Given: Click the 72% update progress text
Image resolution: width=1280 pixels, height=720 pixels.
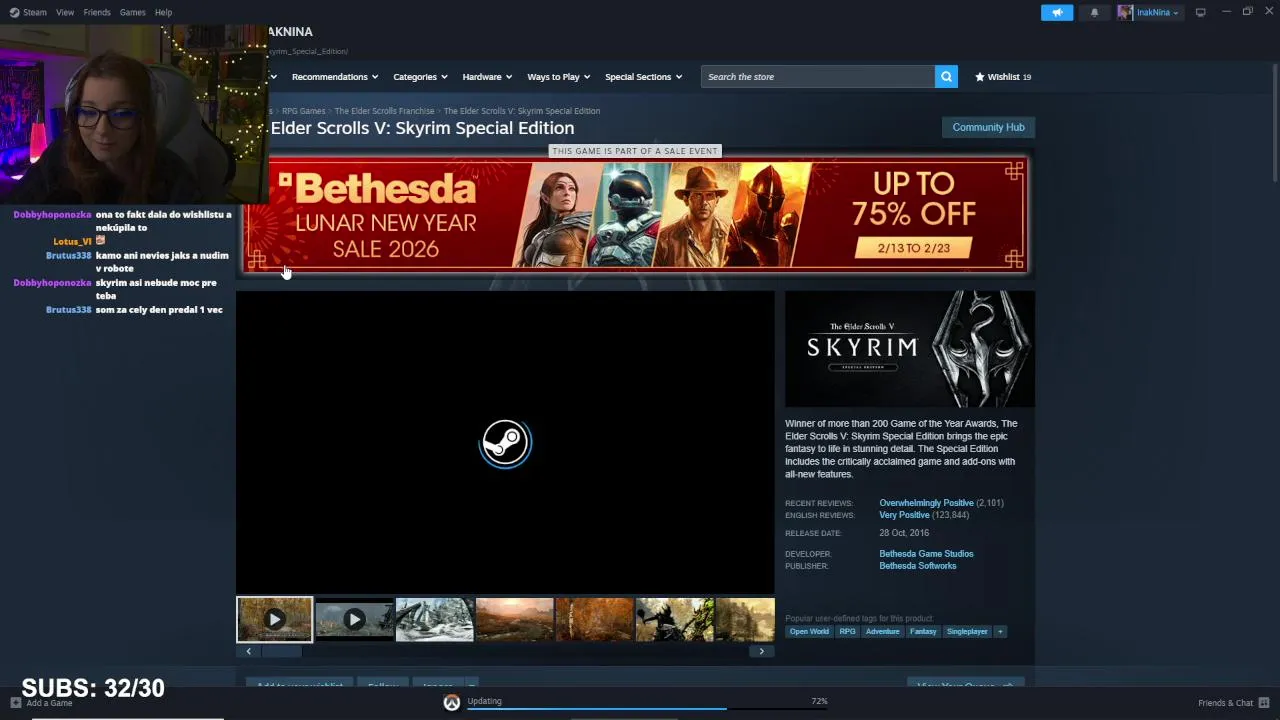Looking at the screenshot, I should coord(819,701).
